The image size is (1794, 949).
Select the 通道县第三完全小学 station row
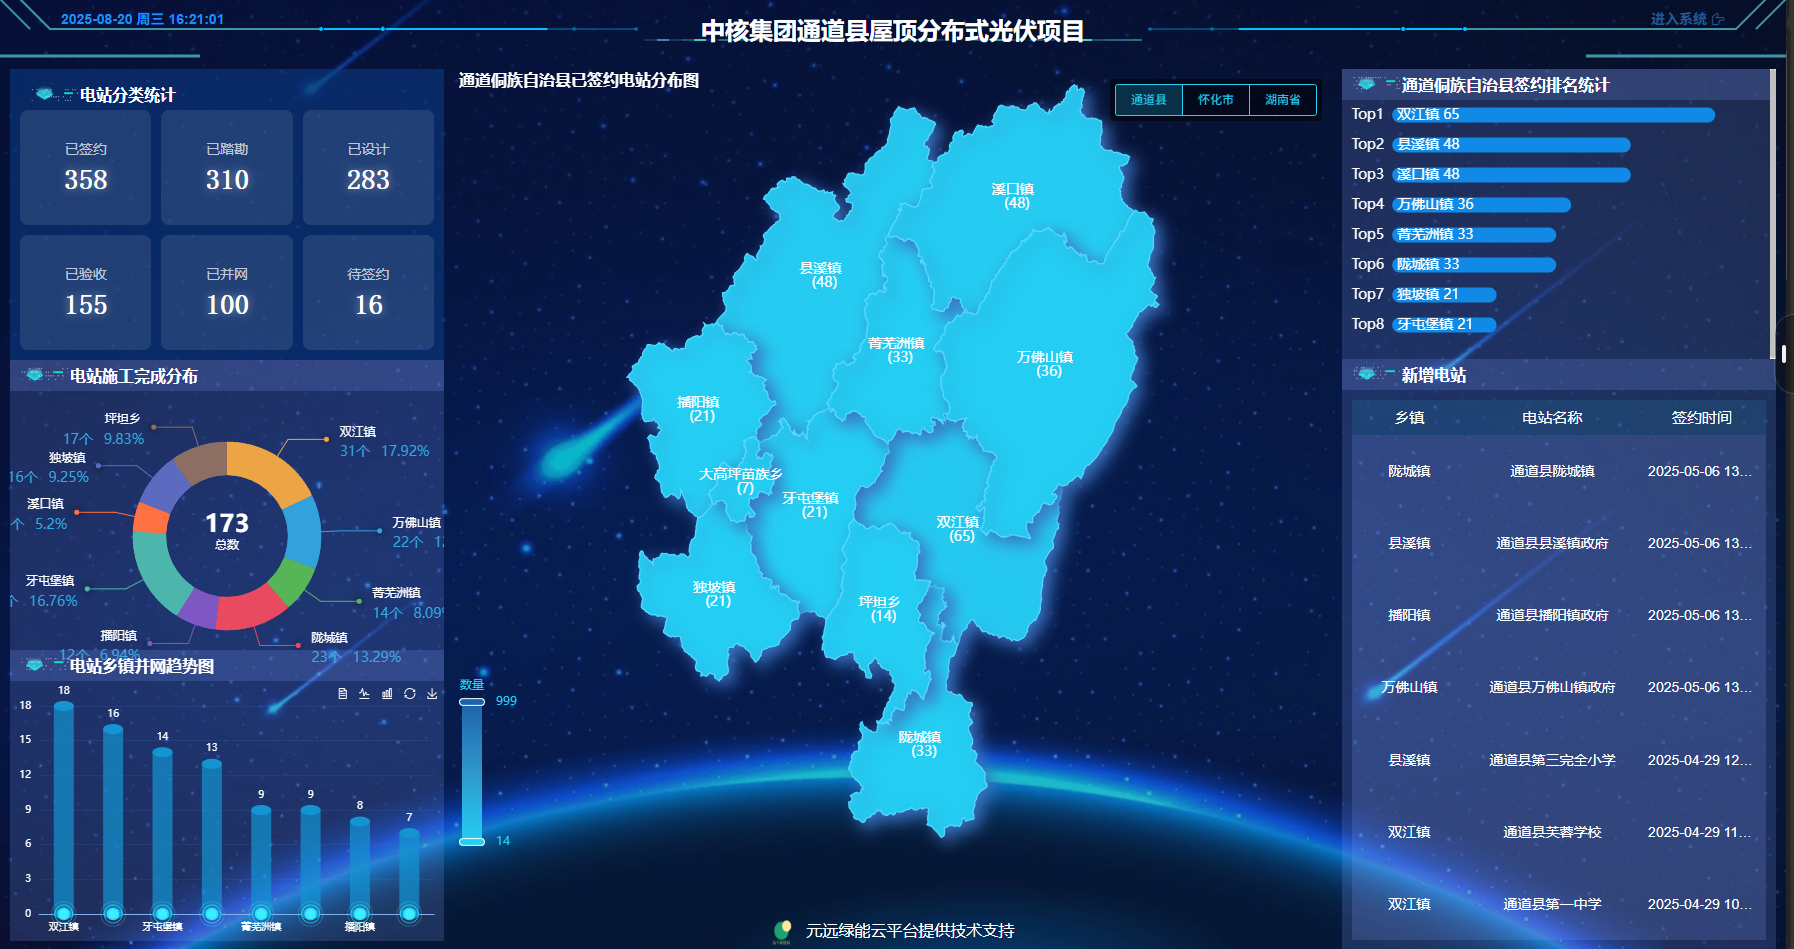pos(1552,760)
